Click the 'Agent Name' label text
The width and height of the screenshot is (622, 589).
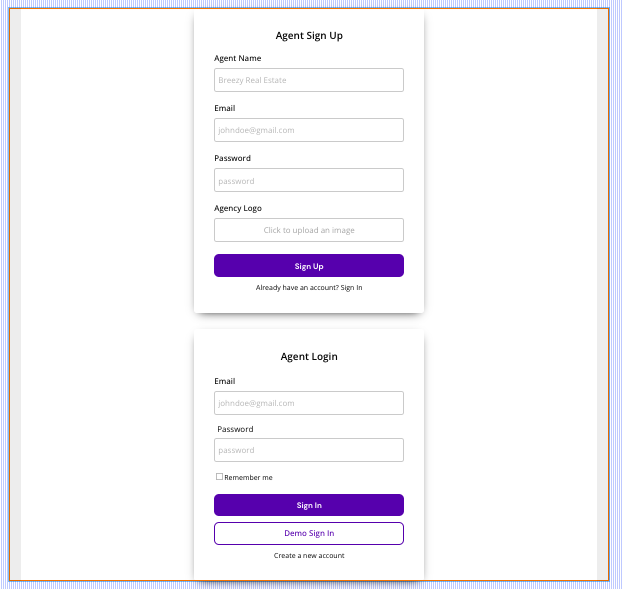(x=237, y=58)
